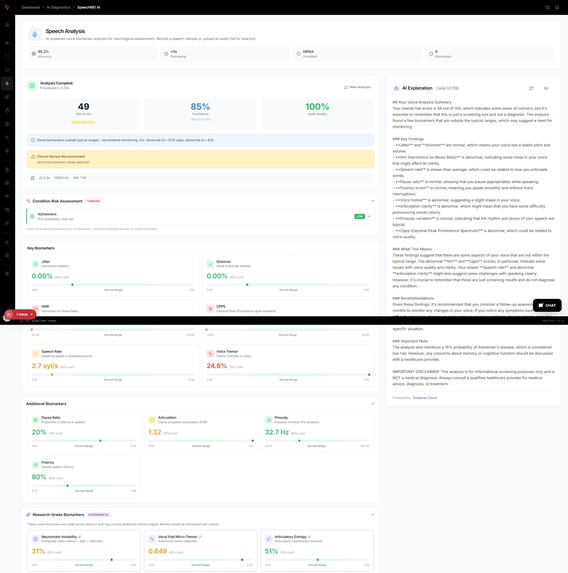Open the Cerebras Cloud link
The width and height of the screenshot is (568, 573).
pos(425,398)
